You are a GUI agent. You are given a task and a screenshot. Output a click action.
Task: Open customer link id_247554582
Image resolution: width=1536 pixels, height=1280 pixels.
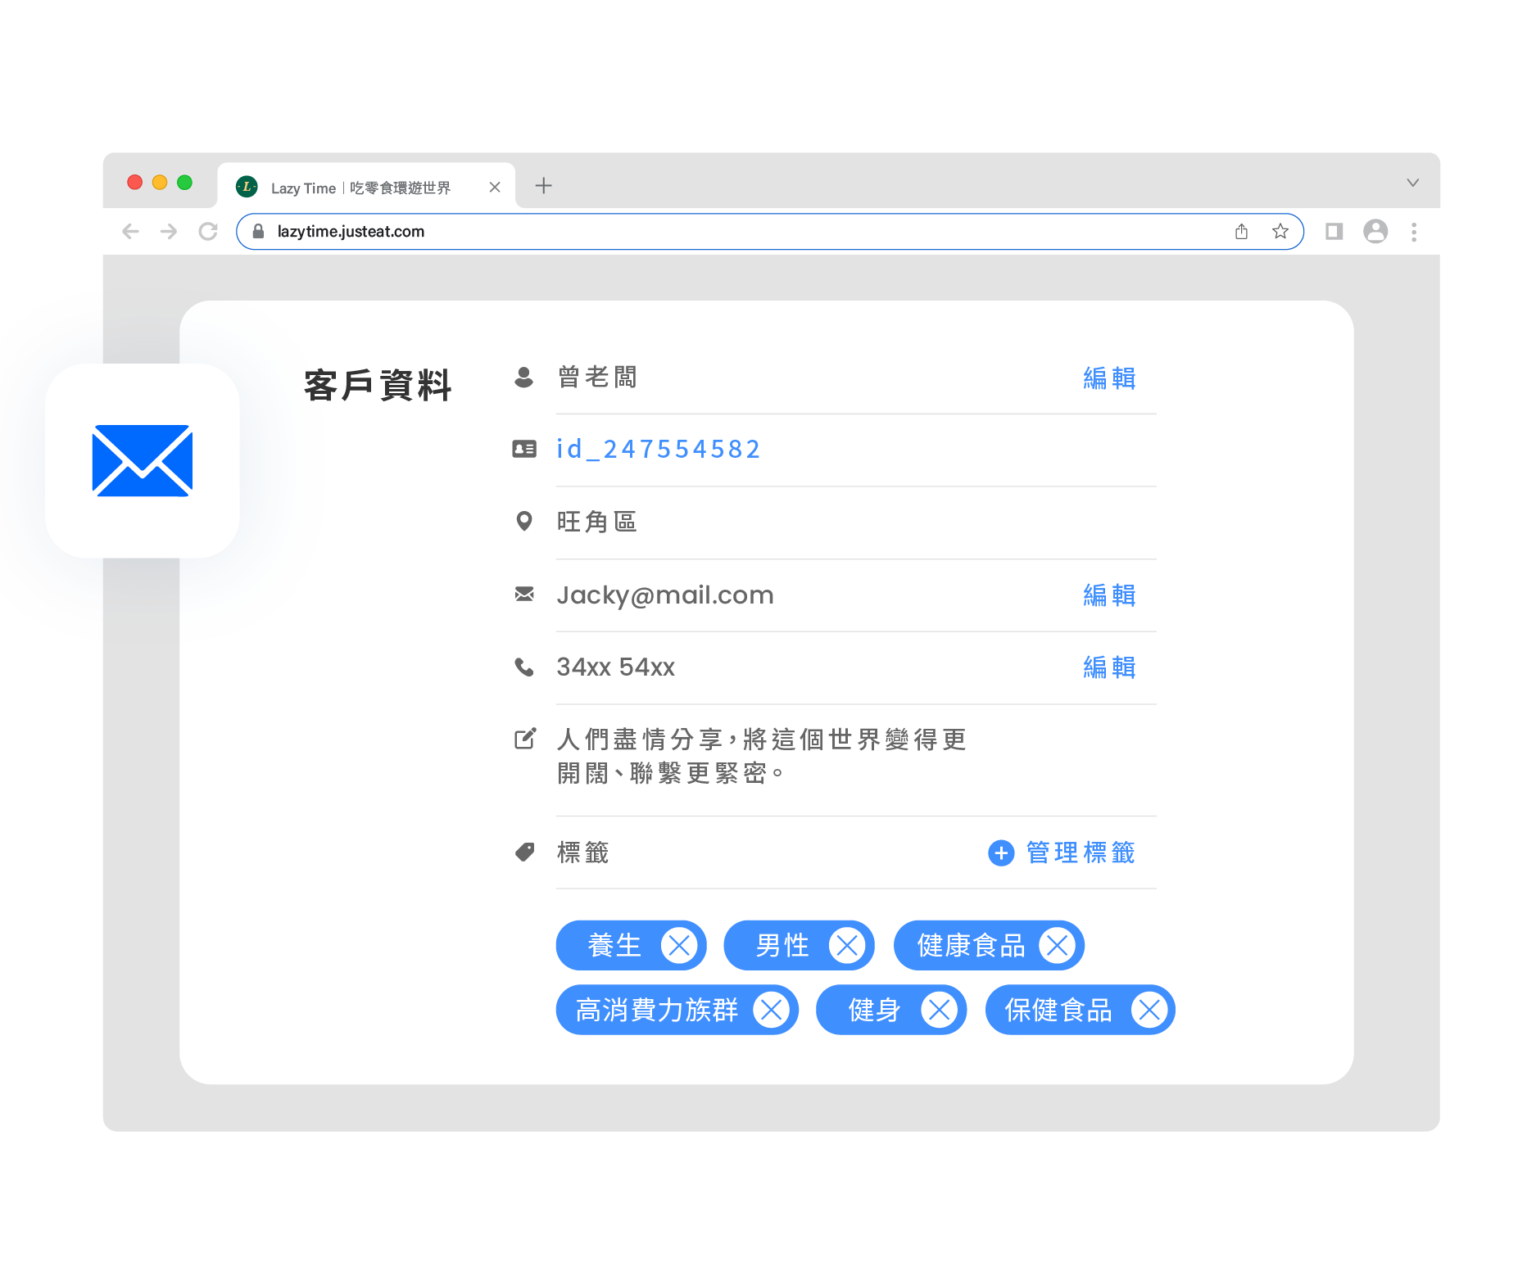point(658,449)
